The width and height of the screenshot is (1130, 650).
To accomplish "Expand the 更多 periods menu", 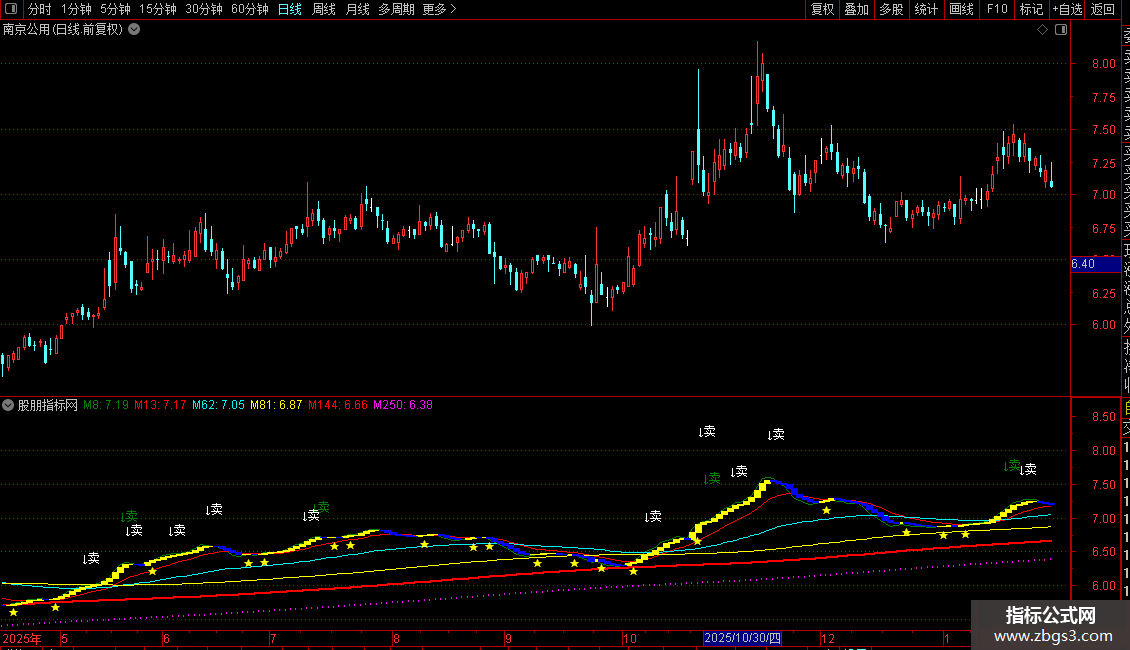I will tap(440, 10).
